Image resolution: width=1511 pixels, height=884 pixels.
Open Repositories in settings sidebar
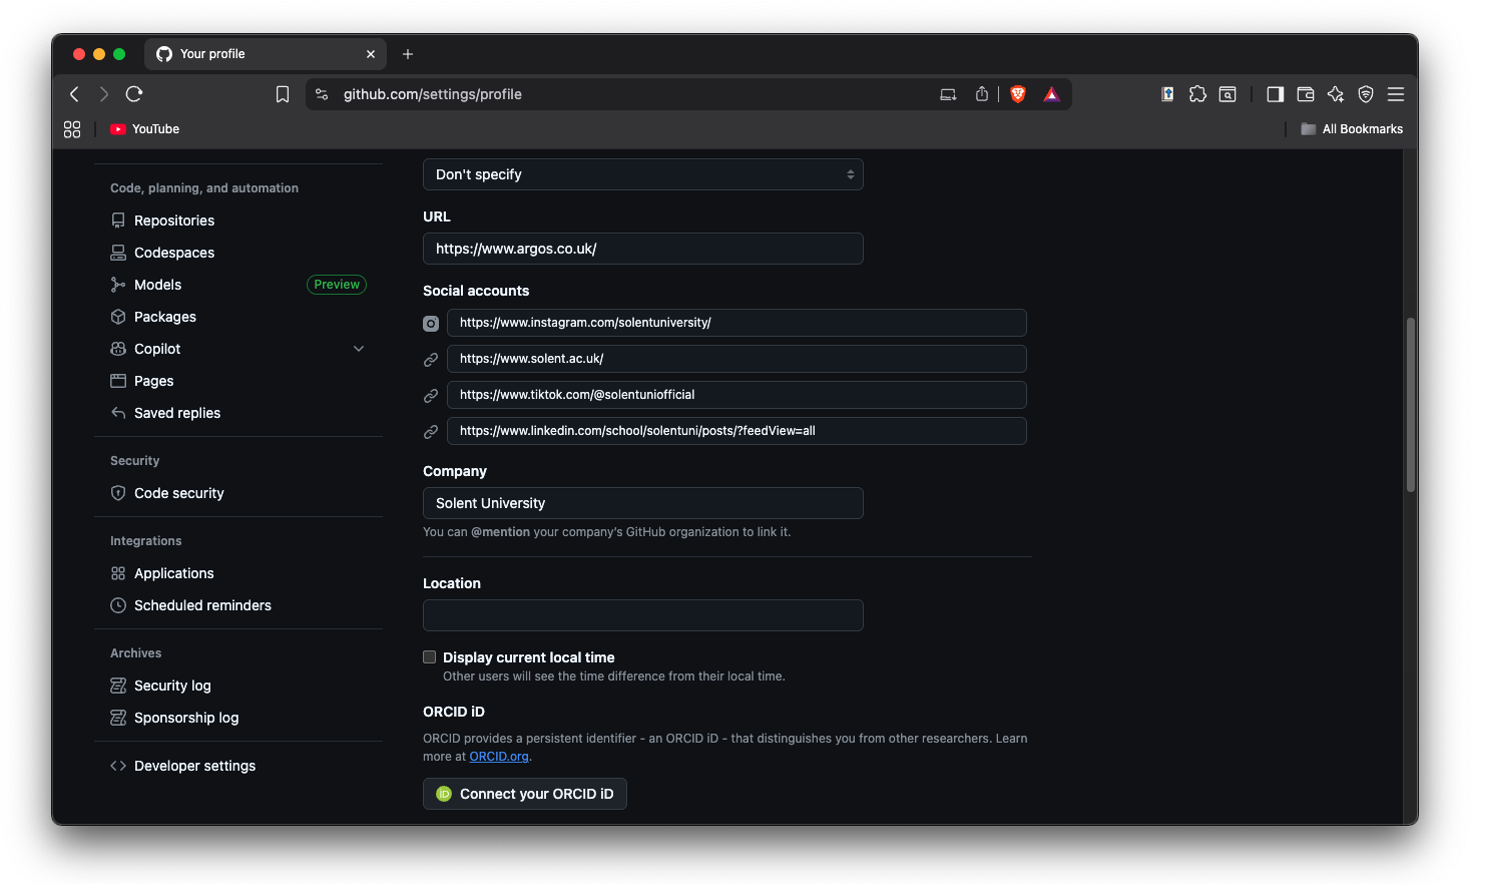[174, 221]
